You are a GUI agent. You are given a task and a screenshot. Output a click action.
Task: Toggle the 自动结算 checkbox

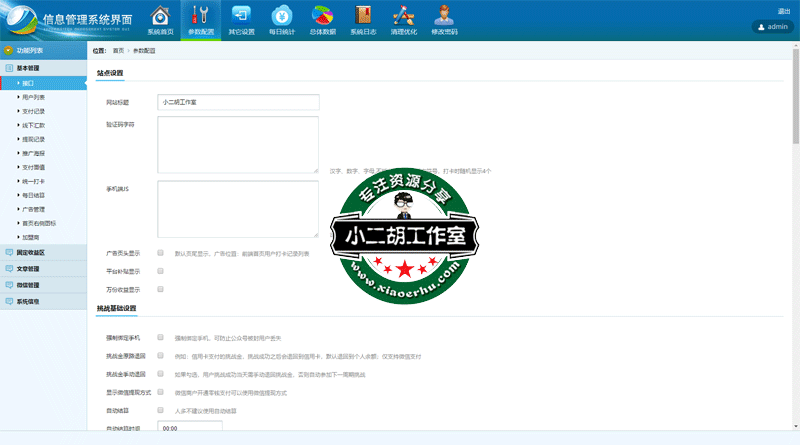coord(160,410)
